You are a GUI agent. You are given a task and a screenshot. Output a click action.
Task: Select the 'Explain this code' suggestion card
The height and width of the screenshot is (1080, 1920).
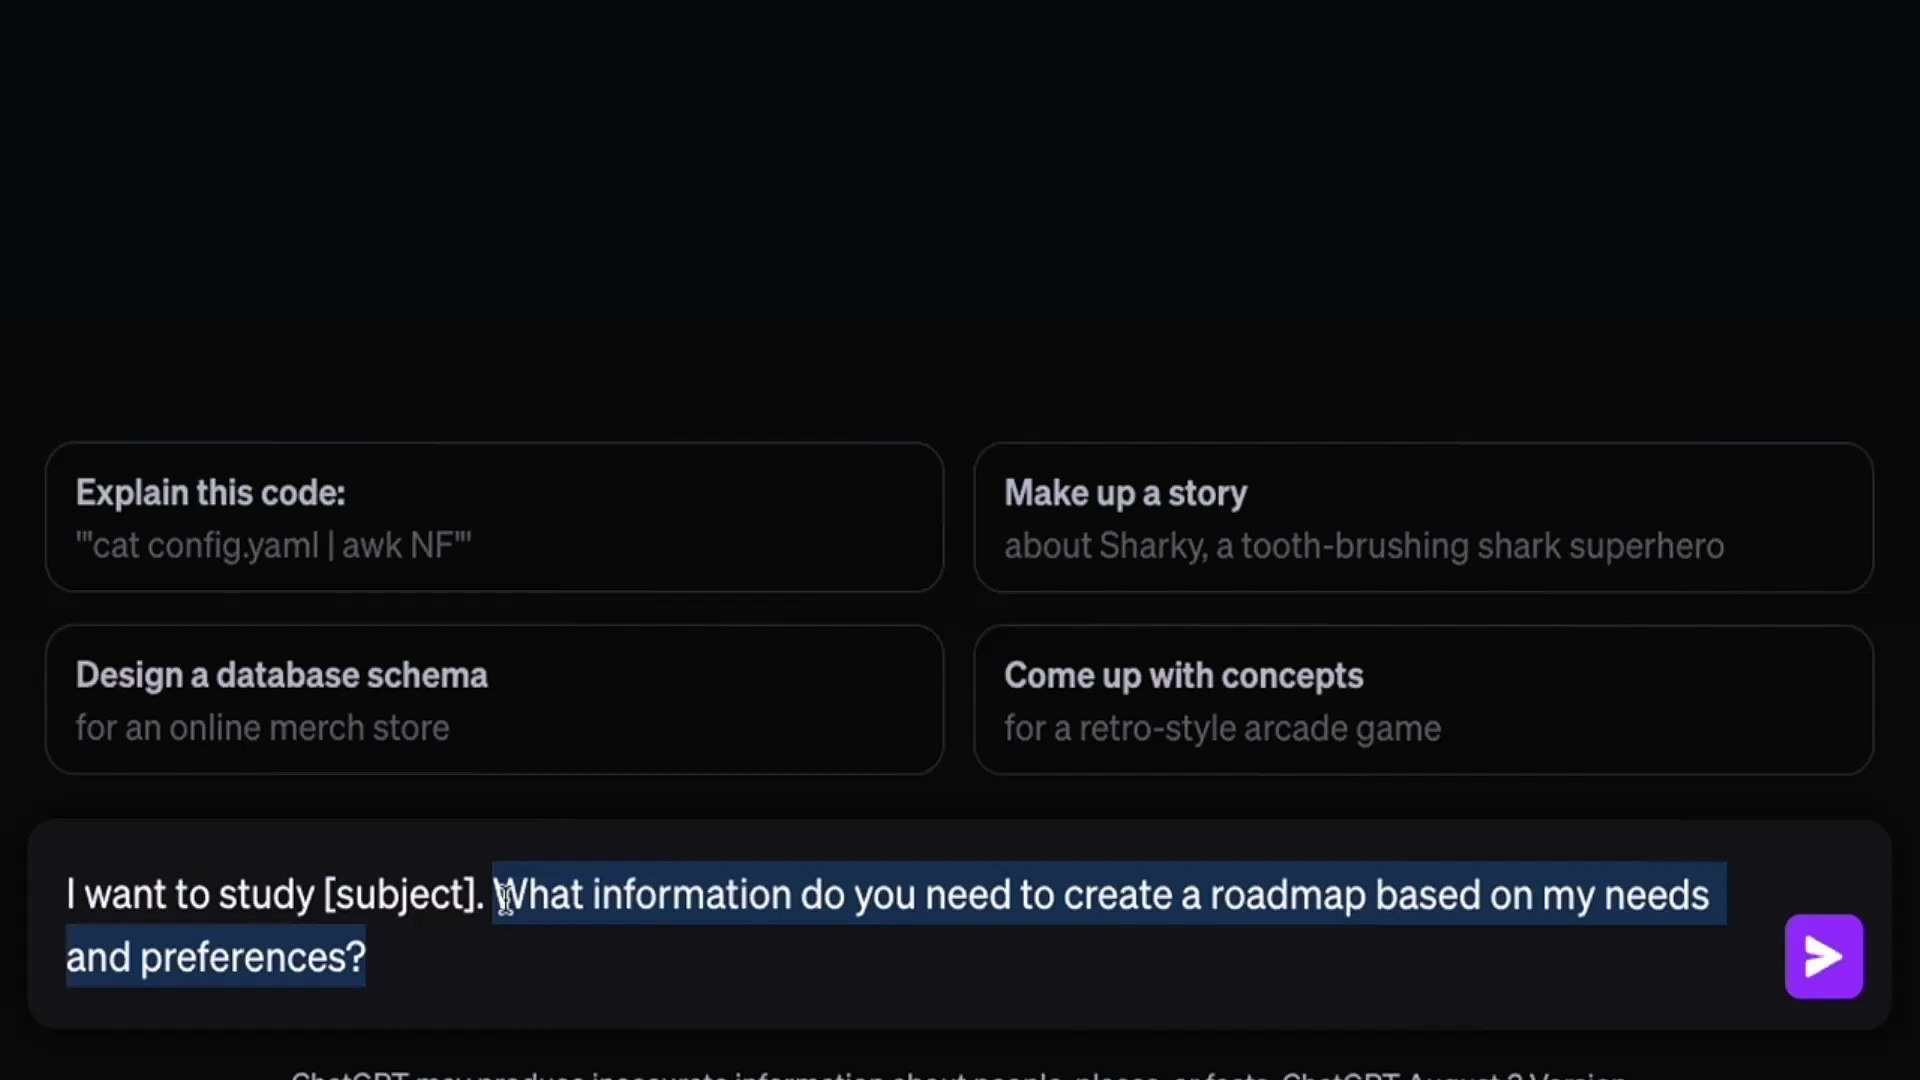pos(494,518)
